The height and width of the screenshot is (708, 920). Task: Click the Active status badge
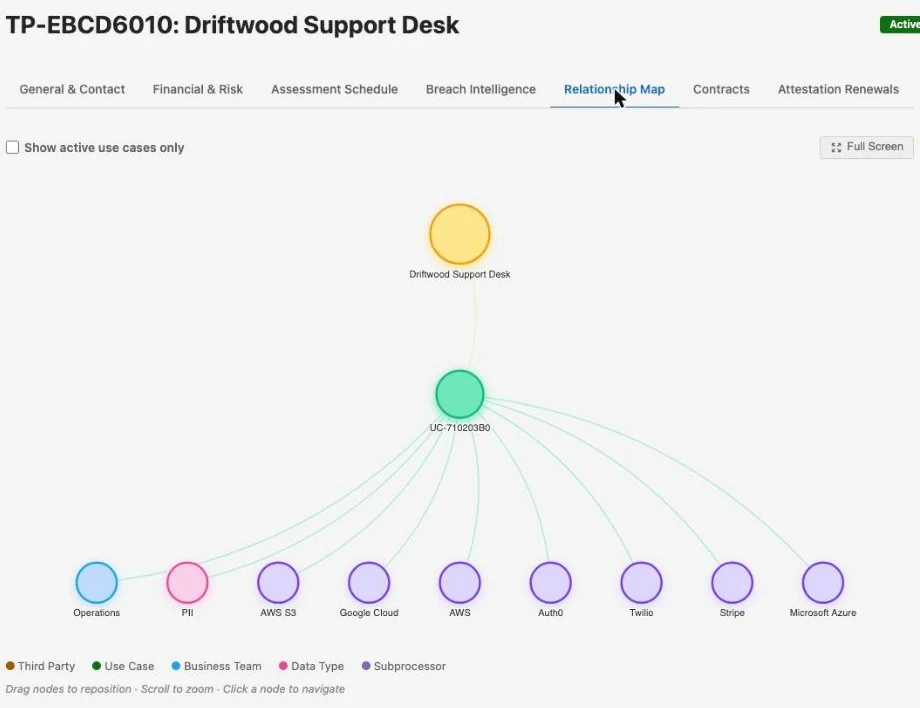point(900,25)
